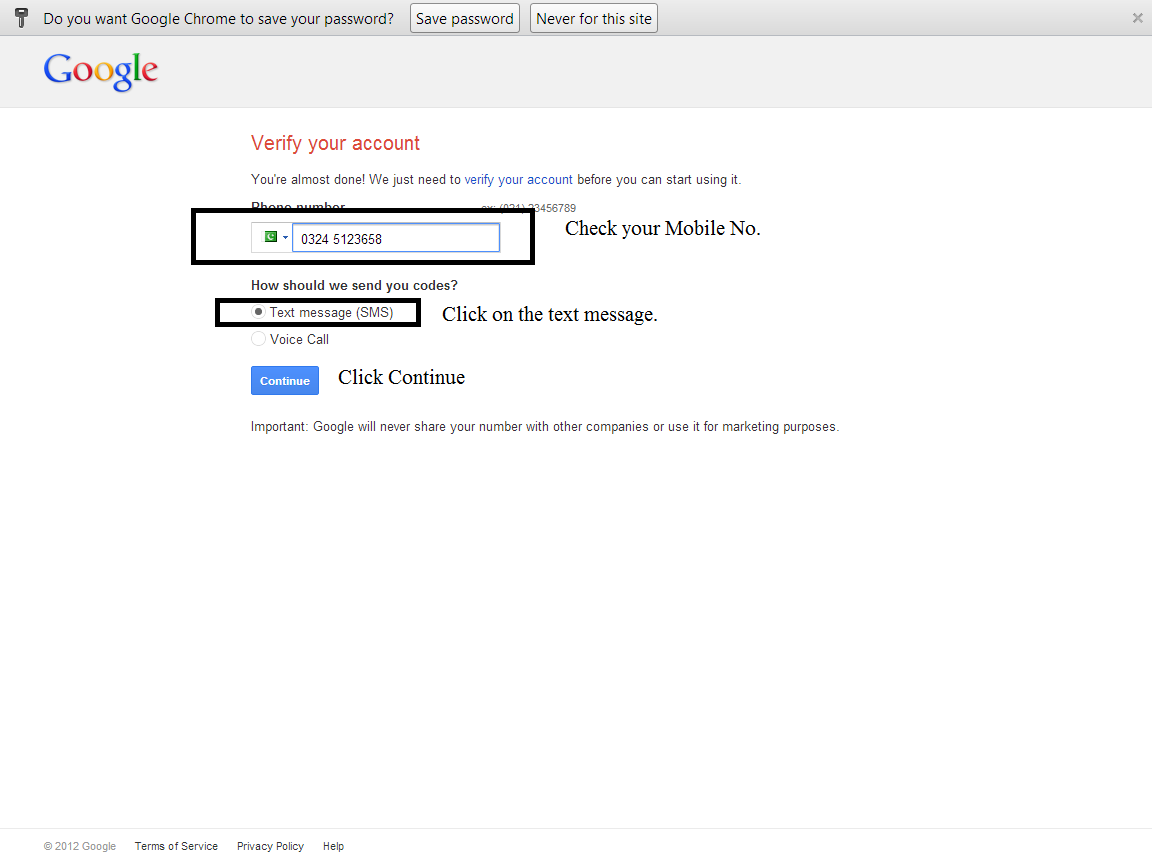Click the Verify your account heading
This screenshot has height=864, width=1152.
click(x=335, y=143)
